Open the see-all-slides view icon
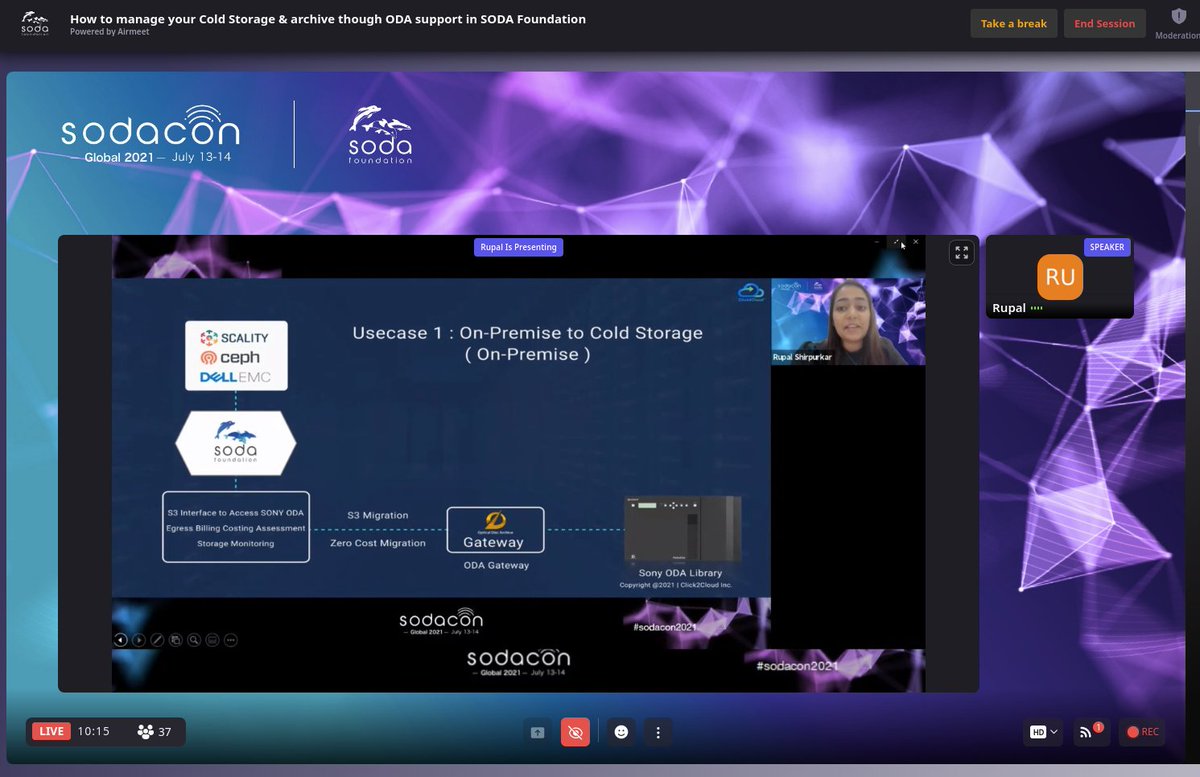This screenshot has width=1200, height=777. 175,640
